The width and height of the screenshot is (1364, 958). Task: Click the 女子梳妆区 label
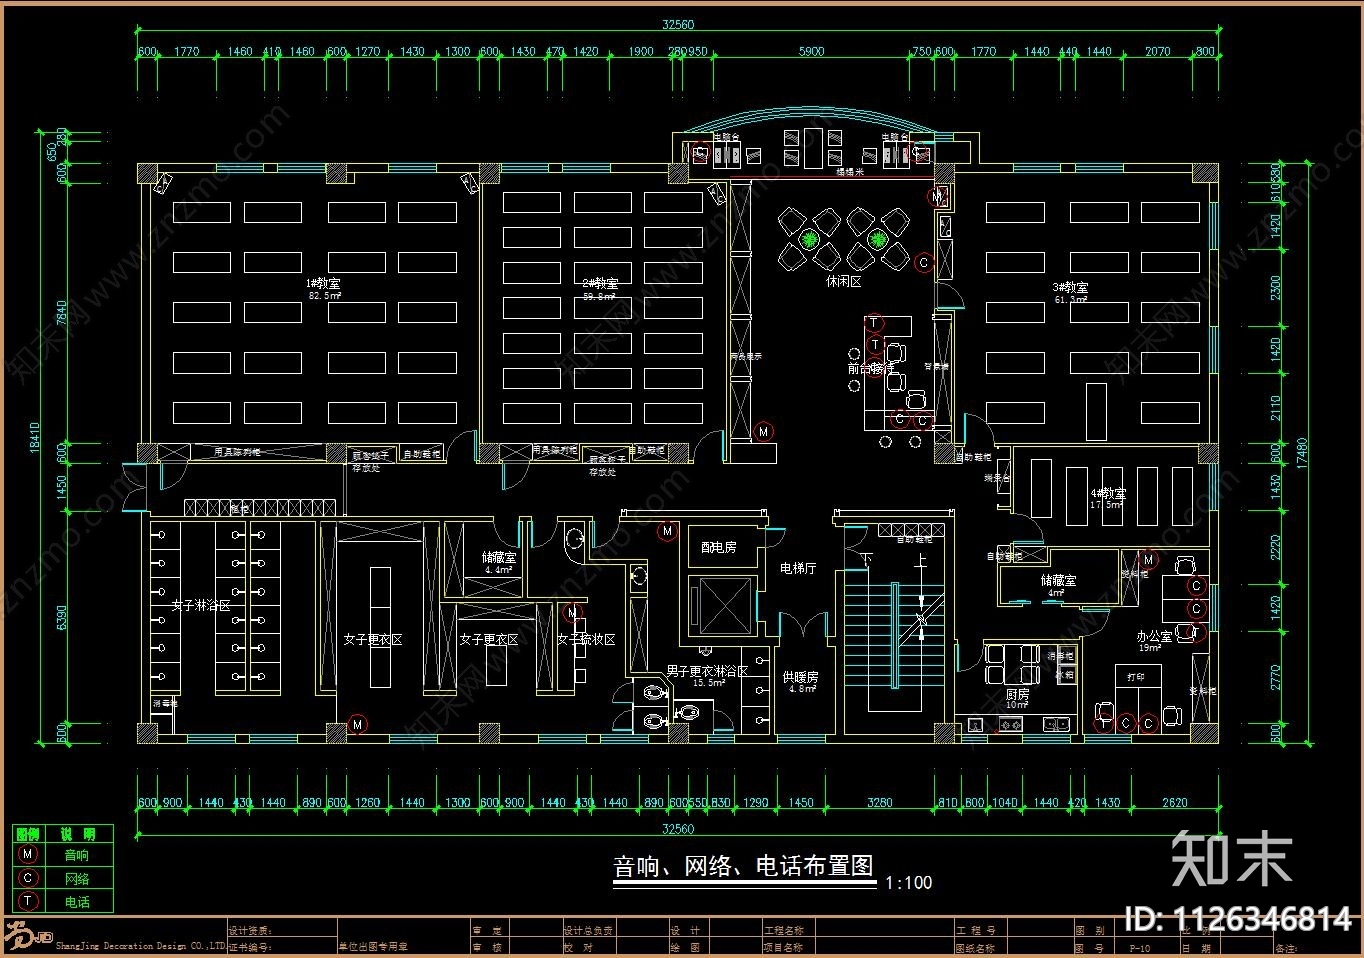click(x=586, y=639)
